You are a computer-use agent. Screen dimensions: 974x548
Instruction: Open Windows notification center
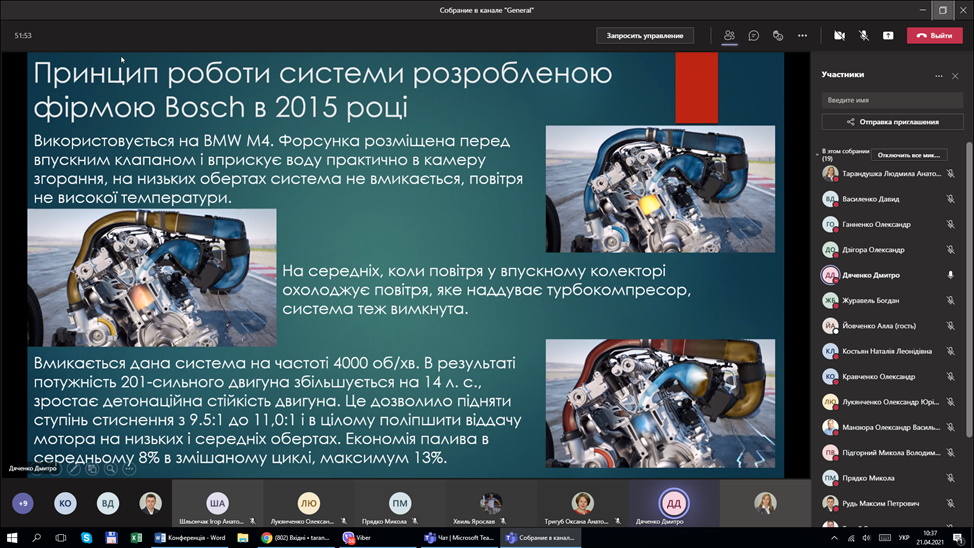point(958,537)
